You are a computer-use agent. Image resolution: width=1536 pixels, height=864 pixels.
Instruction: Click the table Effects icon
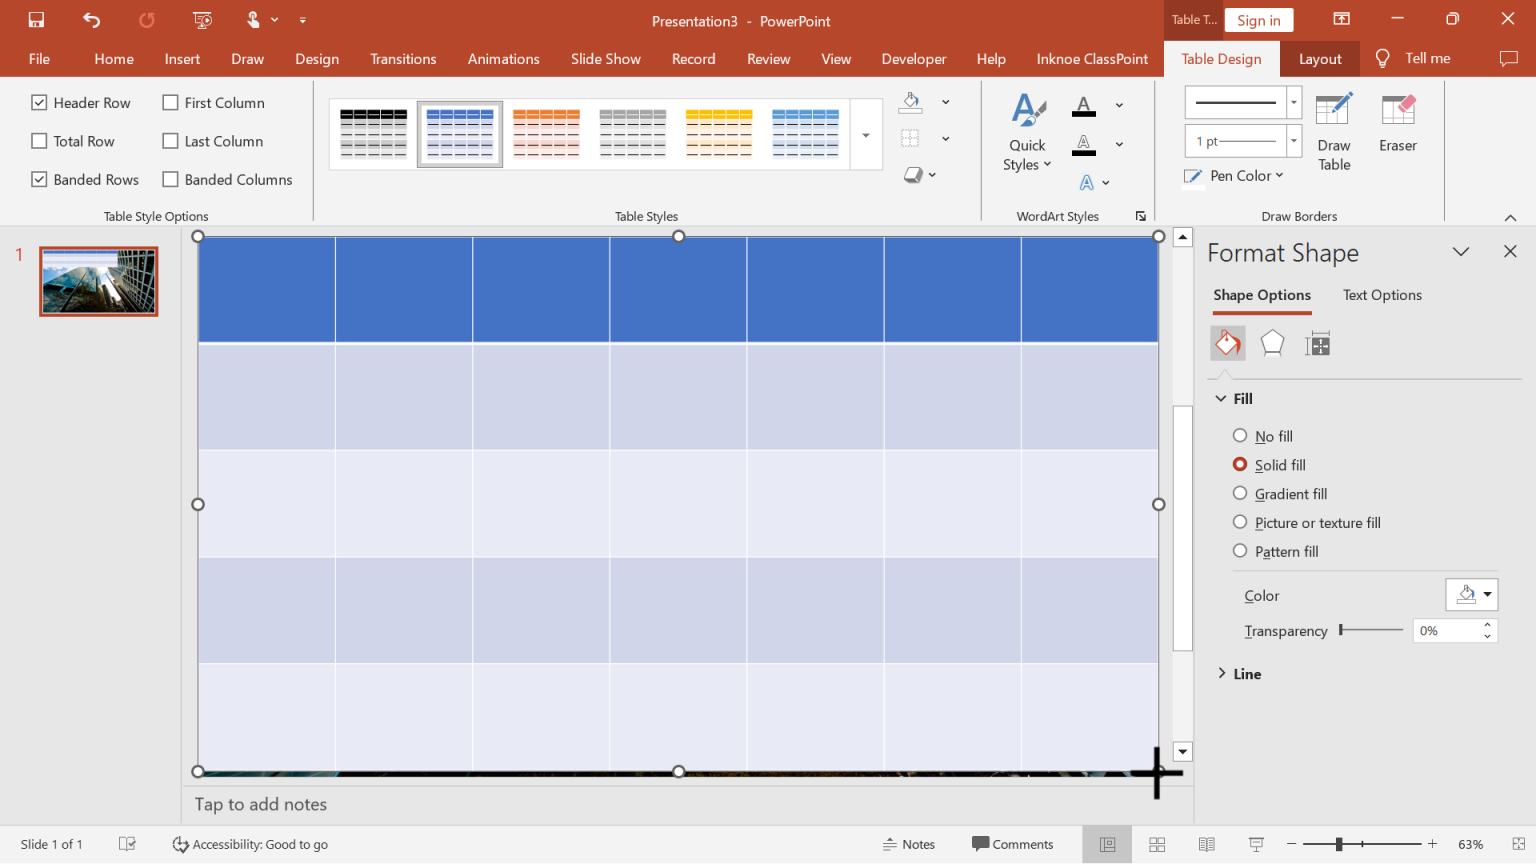[915, 173]
